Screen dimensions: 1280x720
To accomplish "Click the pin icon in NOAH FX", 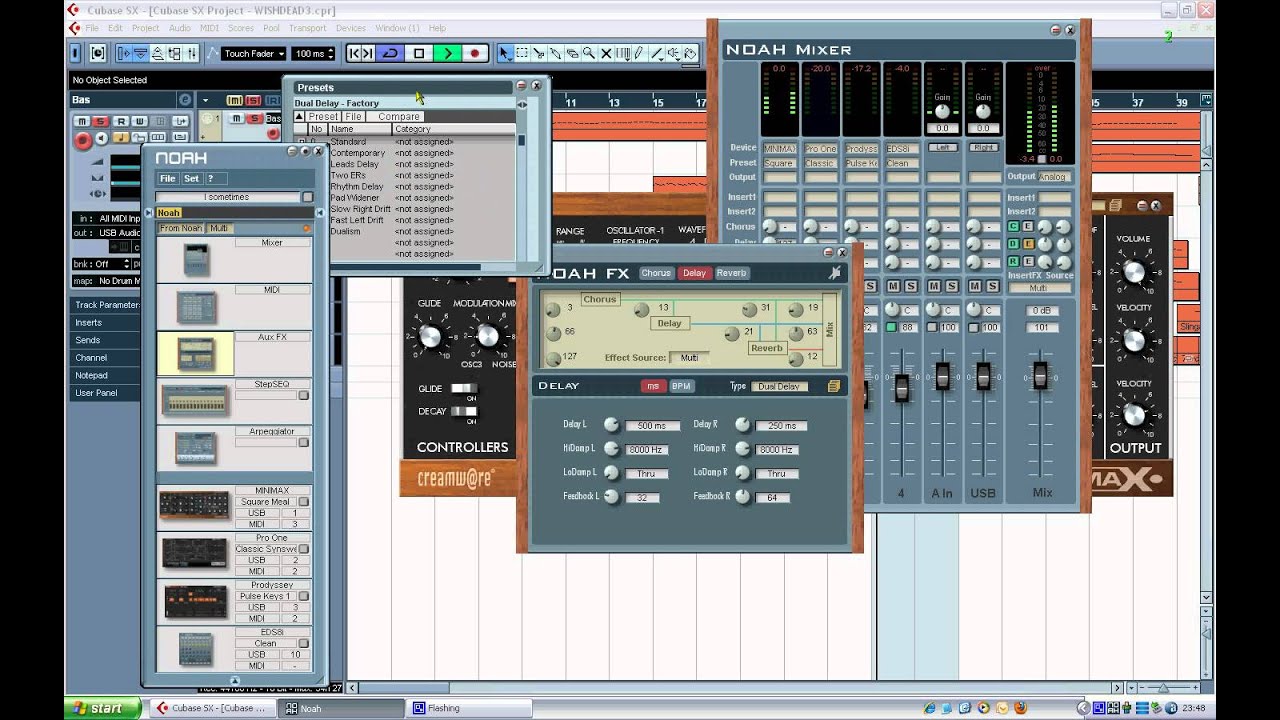I will [835, 273].
